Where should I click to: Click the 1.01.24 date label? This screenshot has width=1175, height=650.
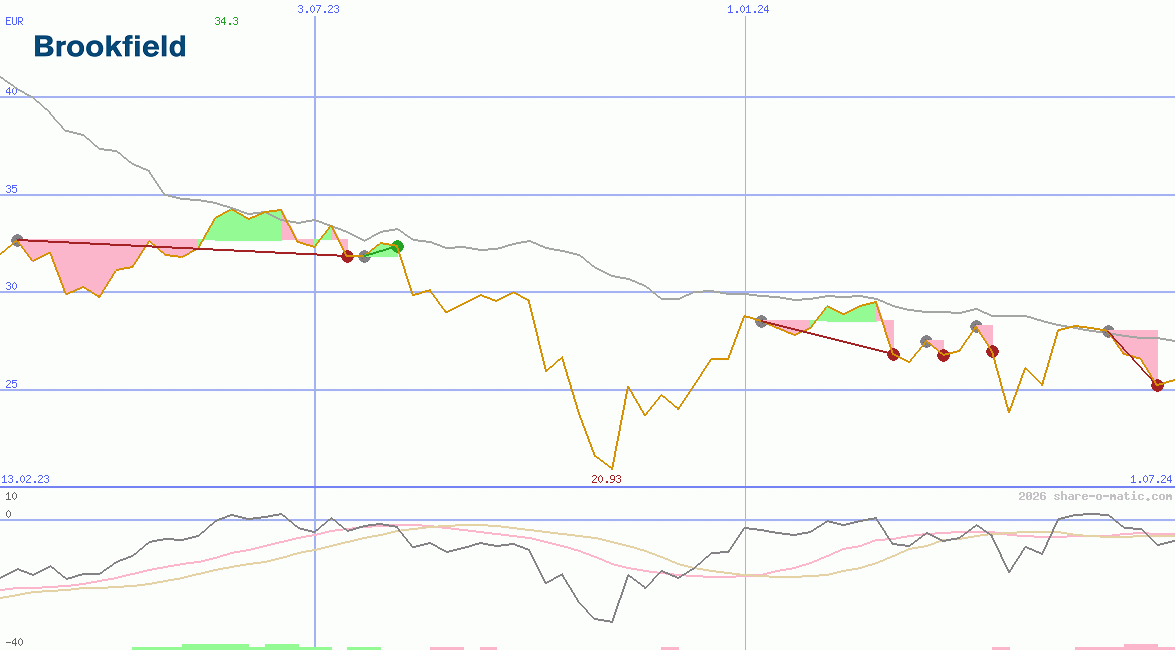click(748, 9)
